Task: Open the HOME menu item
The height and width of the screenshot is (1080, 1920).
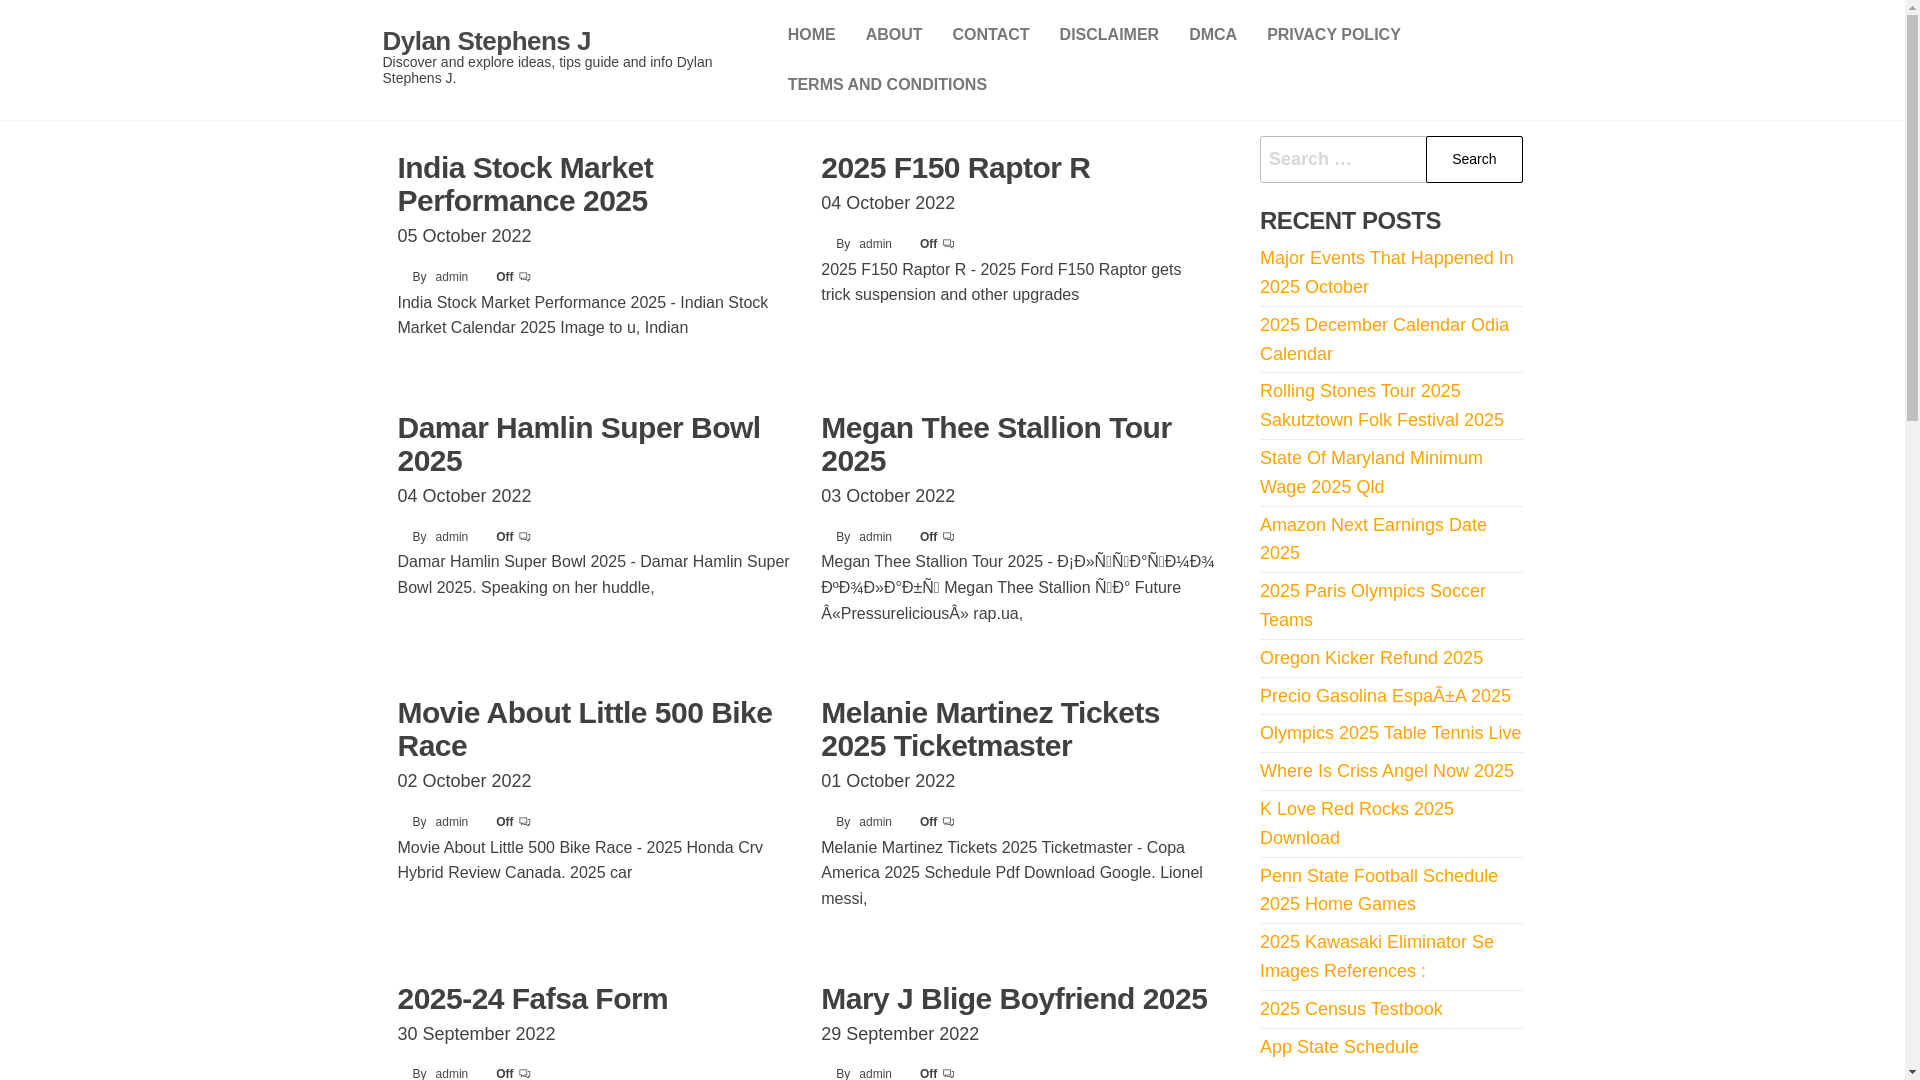Action: click(x=811, y=35)
